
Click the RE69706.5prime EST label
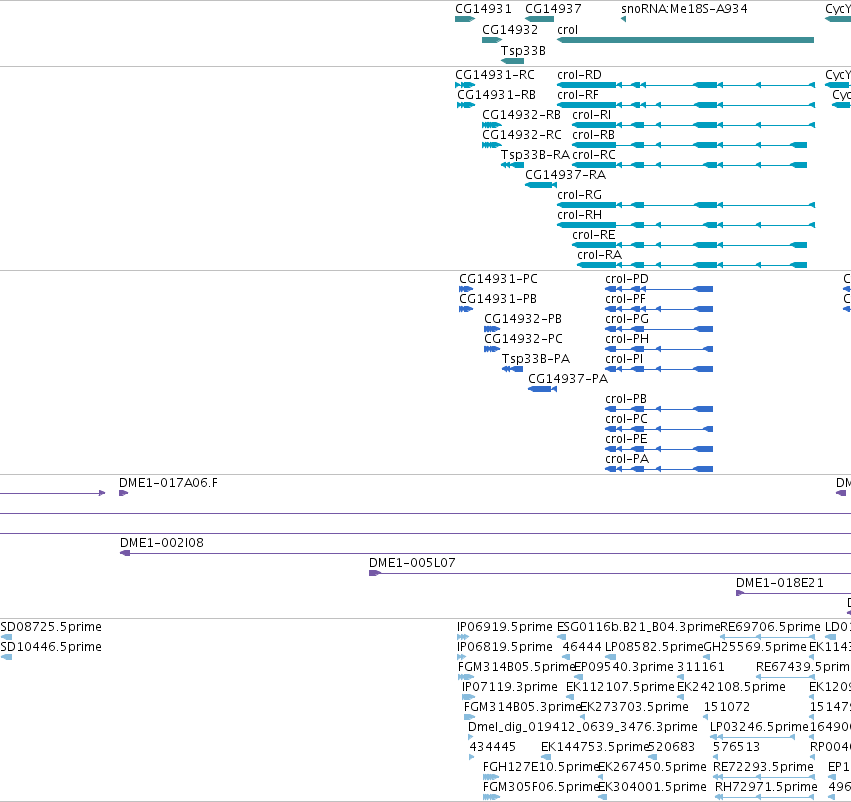(x=770, y=627)
